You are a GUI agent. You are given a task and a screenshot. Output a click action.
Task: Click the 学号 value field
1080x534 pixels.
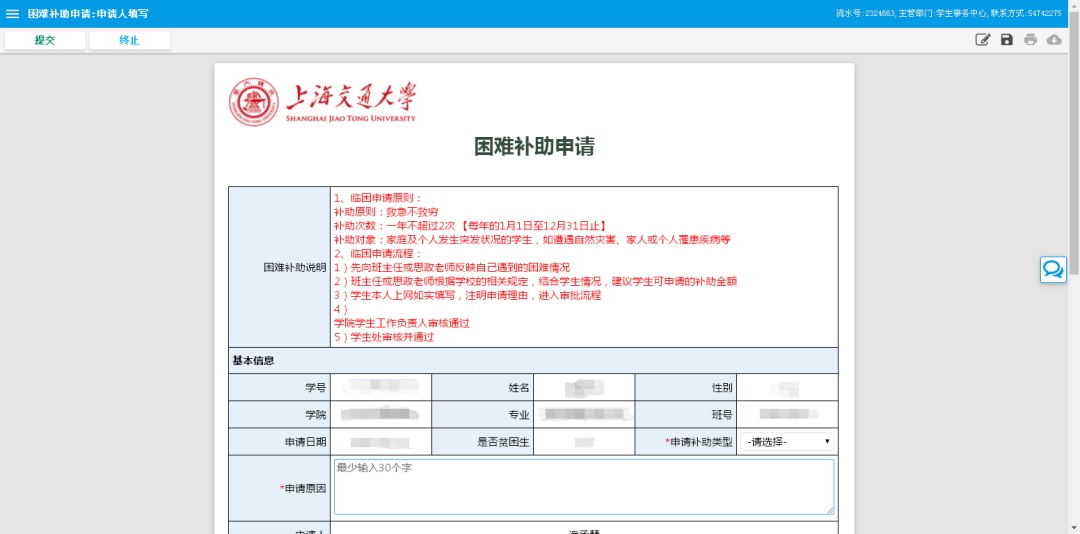click(x=380, y=388)
